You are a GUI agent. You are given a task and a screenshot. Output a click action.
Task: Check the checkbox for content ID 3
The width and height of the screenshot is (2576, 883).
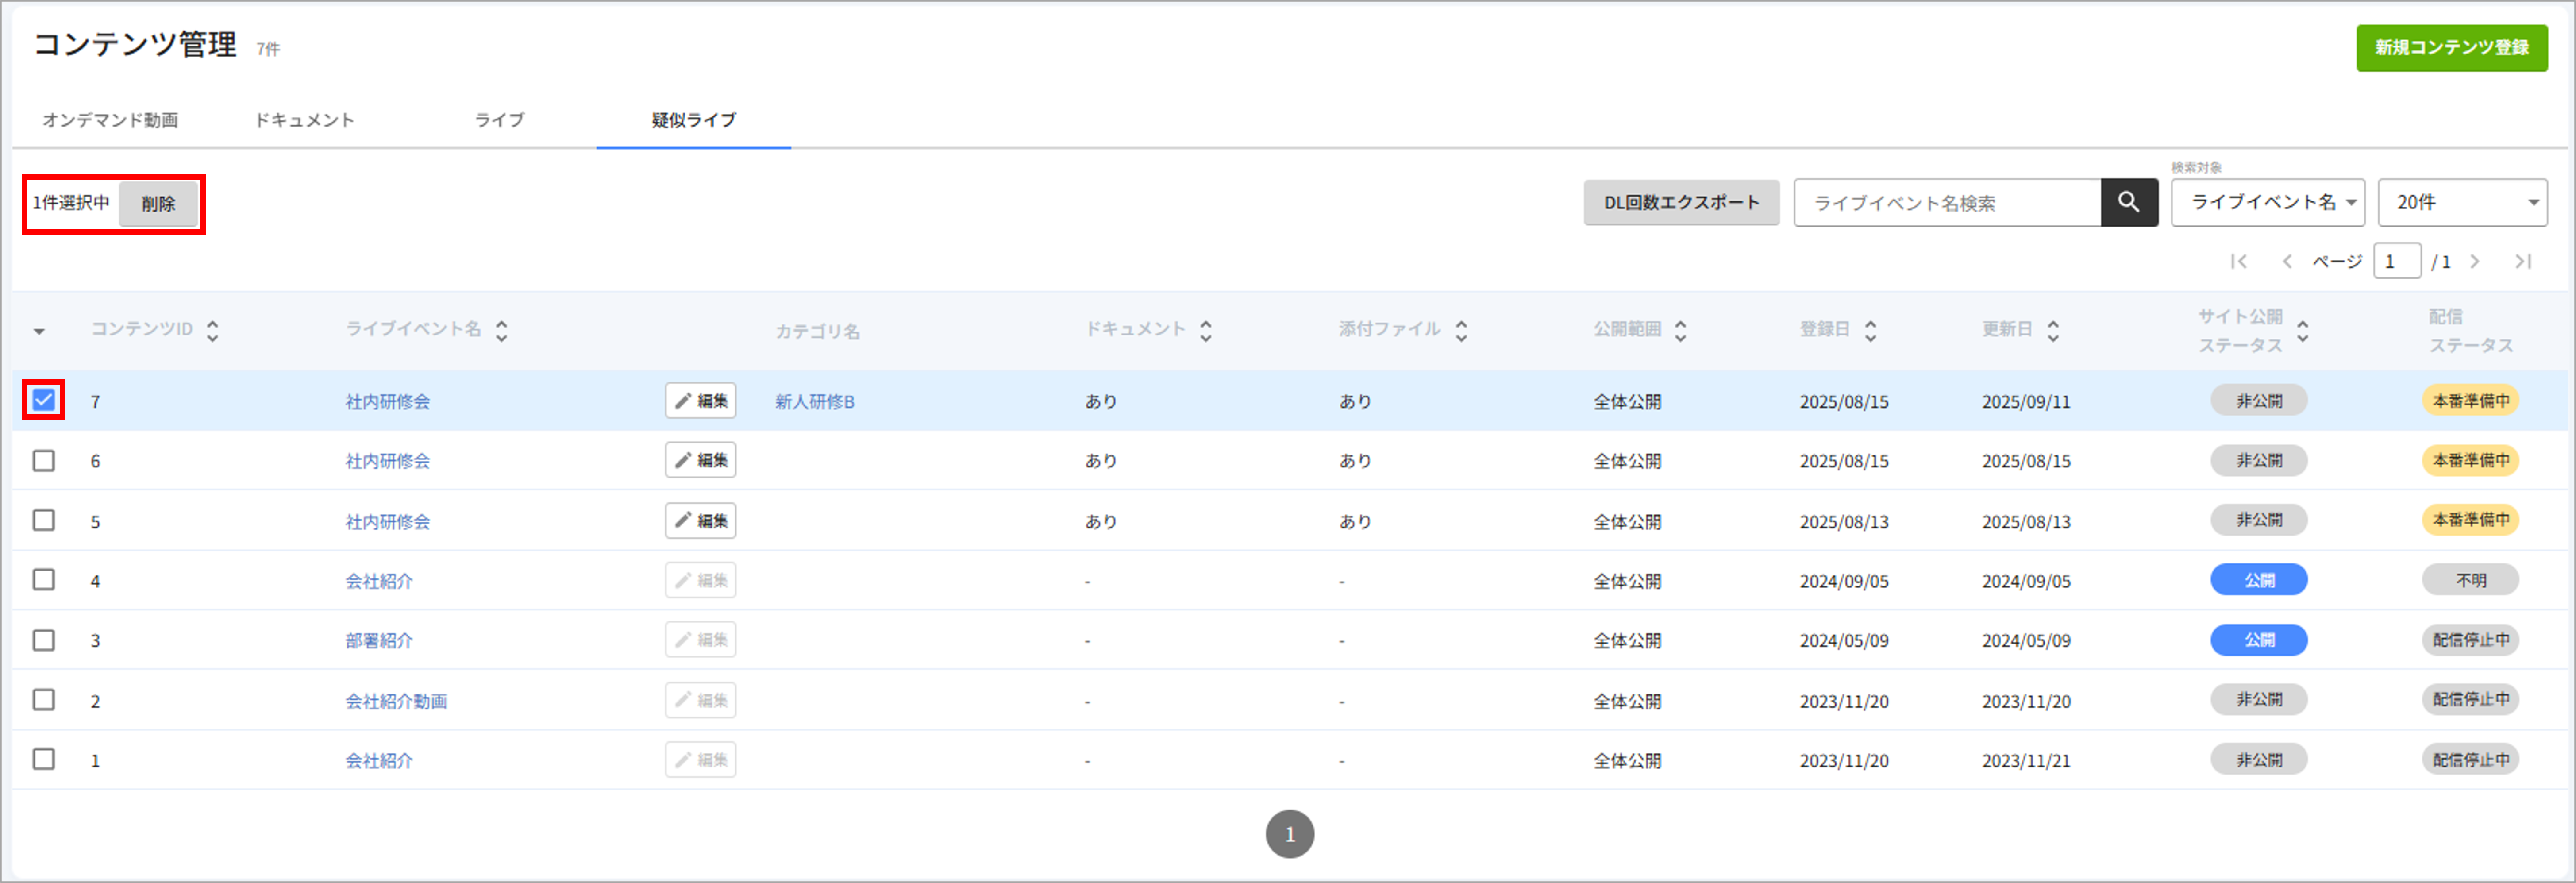[x=43, y=640]
